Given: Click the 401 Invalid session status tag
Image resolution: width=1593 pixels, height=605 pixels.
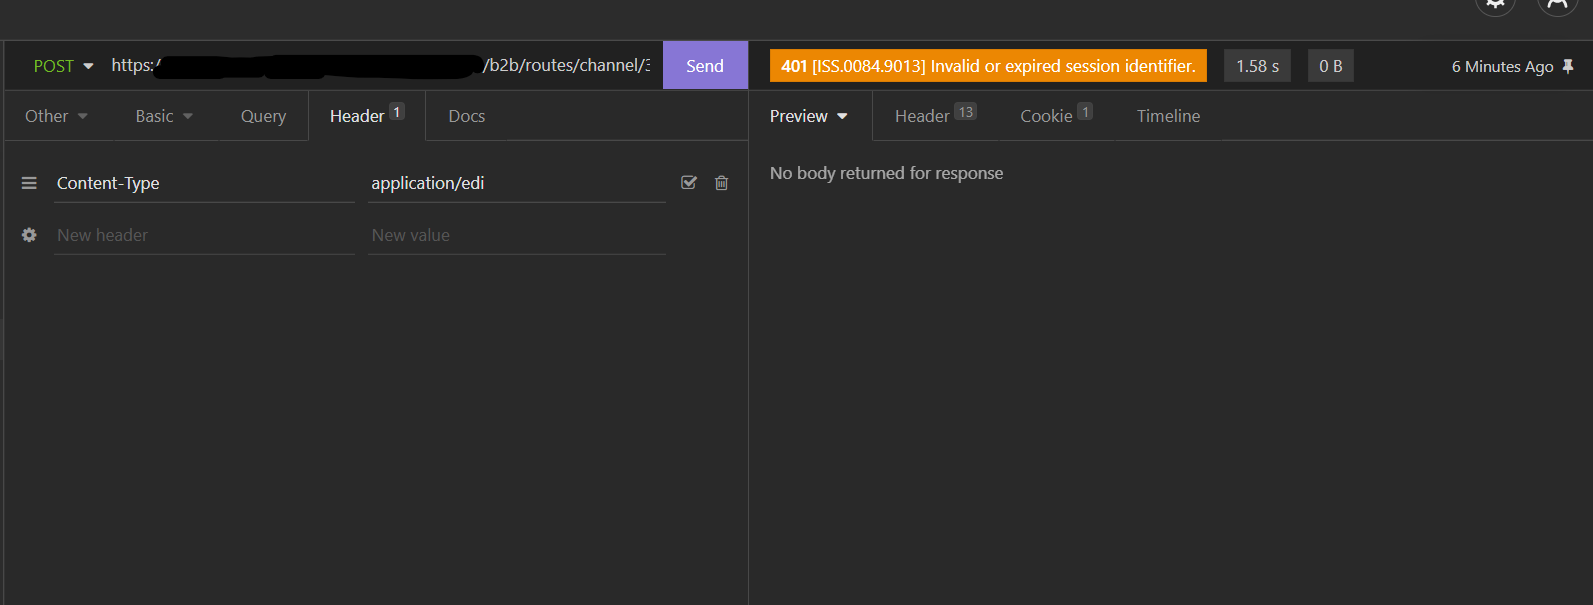Looking at the screenshot, I should pos(988,66).
